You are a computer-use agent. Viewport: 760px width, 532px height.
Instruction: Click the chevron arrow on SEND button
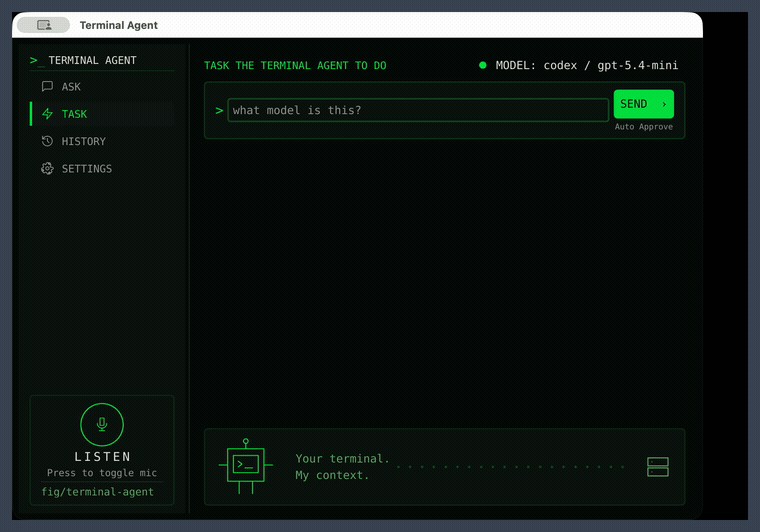coord(664,104)
